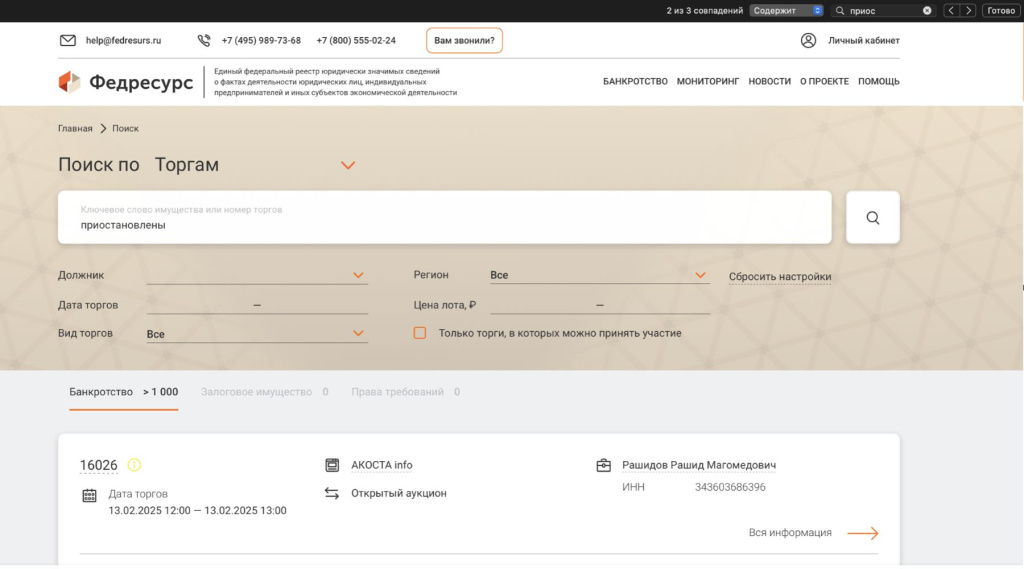Expand the Поиск по Торгам dropdown

coord(348,165)
